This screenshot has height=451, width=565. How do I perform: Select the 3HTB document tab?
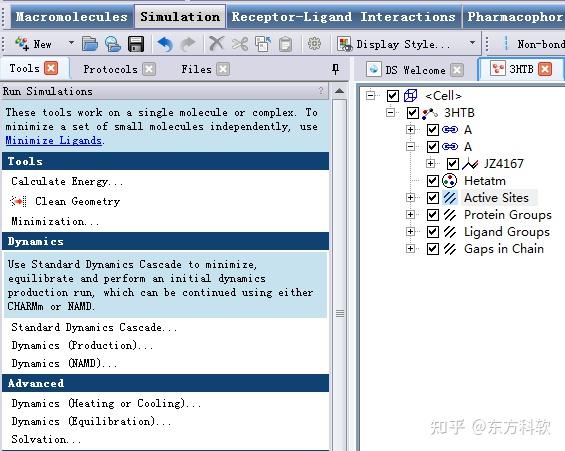point(521,69)
